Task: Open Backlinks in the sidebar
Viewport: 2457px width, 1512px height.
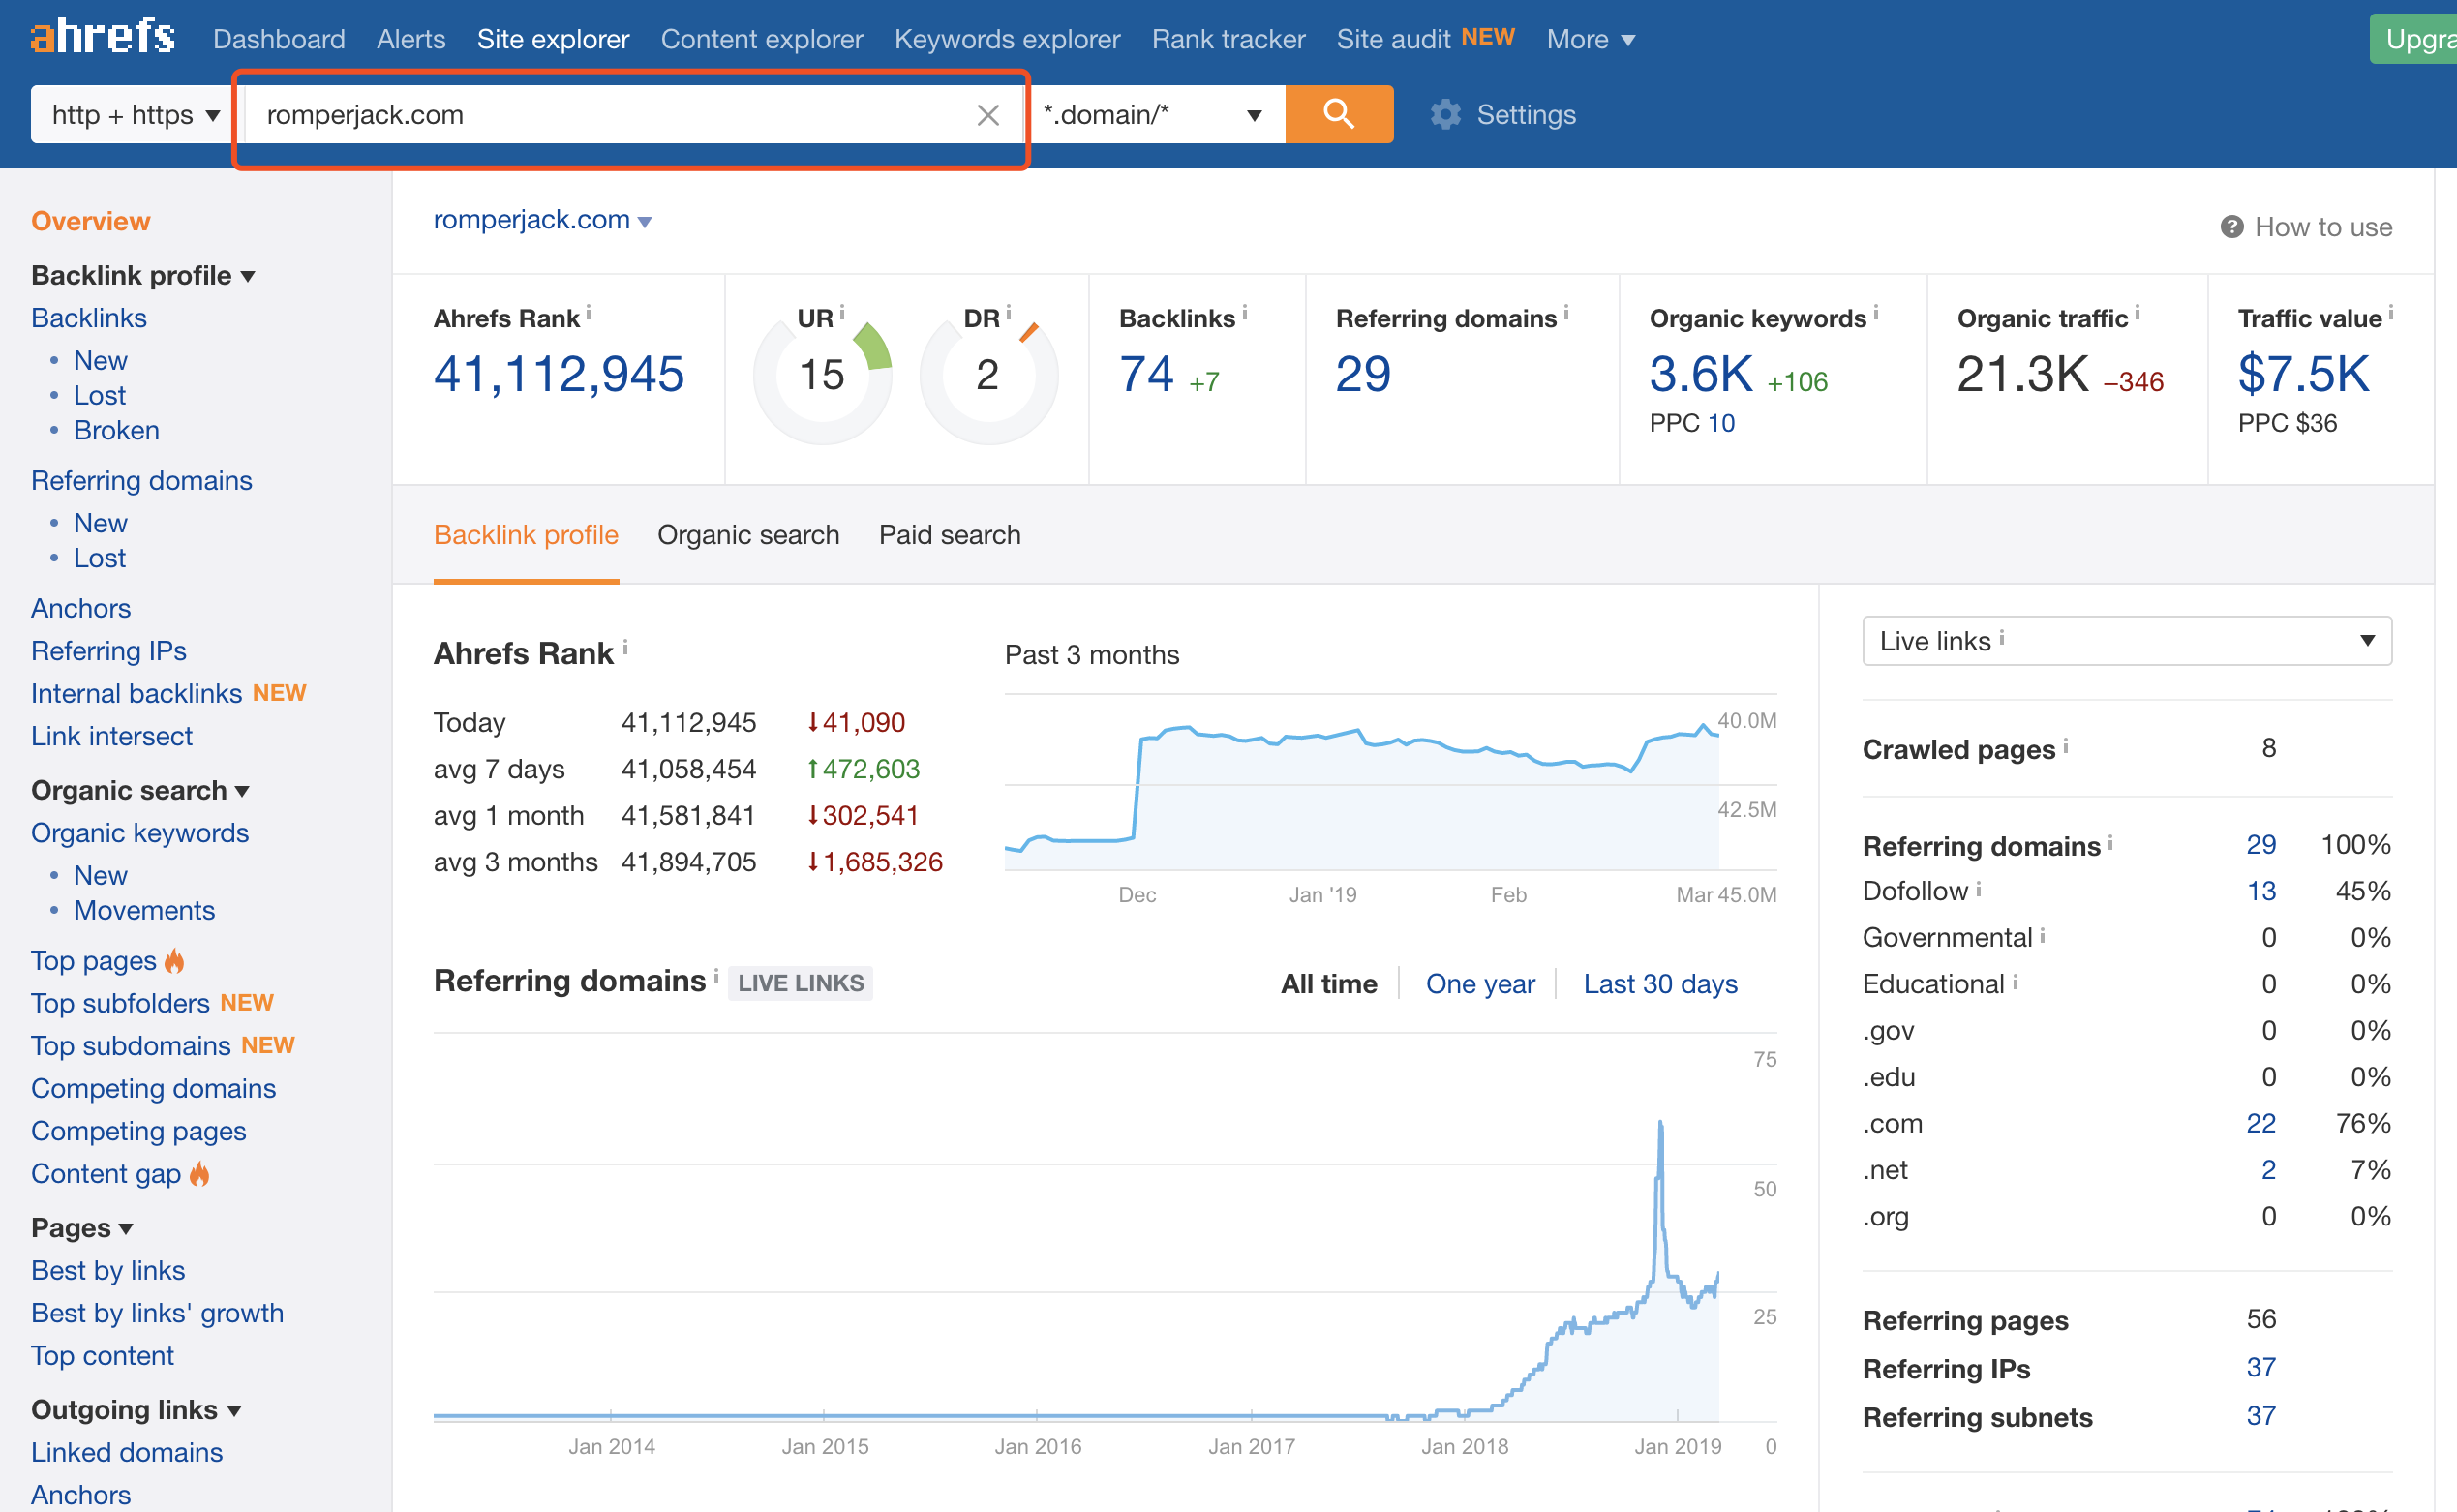Action: click(89, 318)
